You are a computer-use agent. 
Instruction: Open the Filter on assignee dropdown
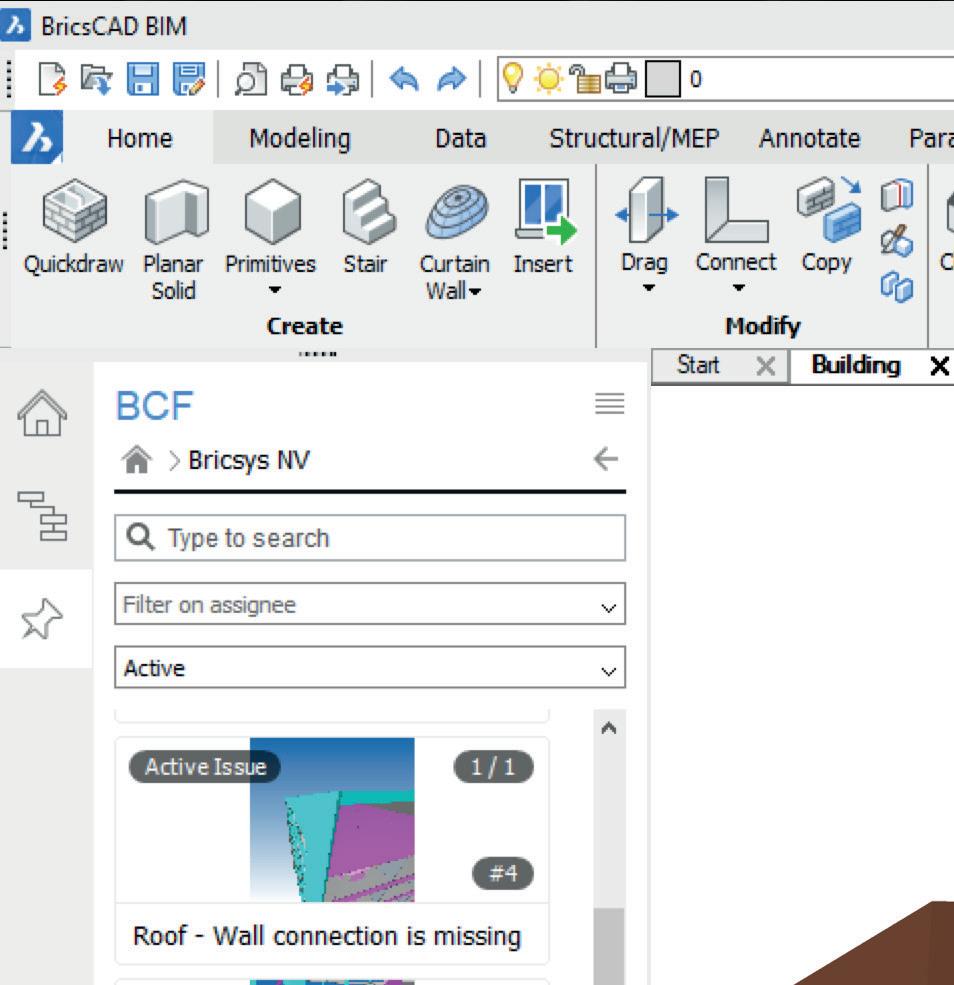point(370,604)
